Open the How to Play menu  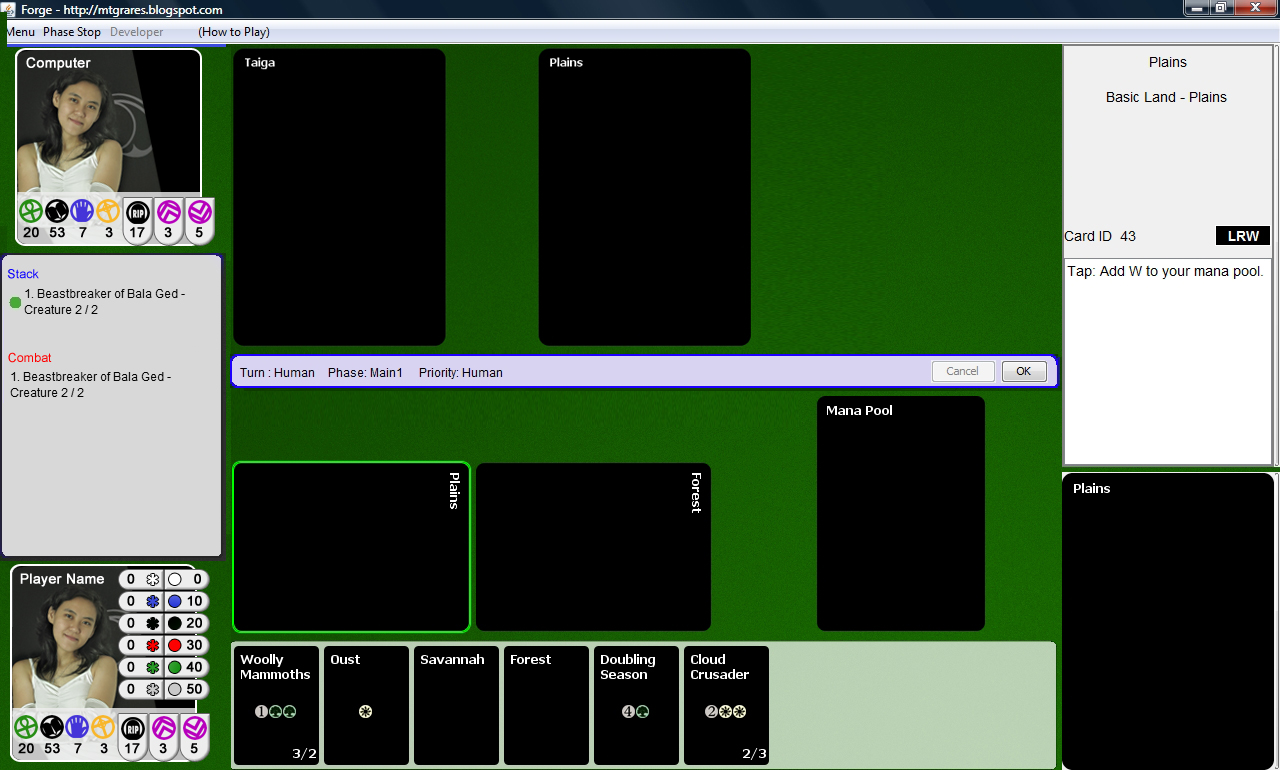[x=234, y=32]
